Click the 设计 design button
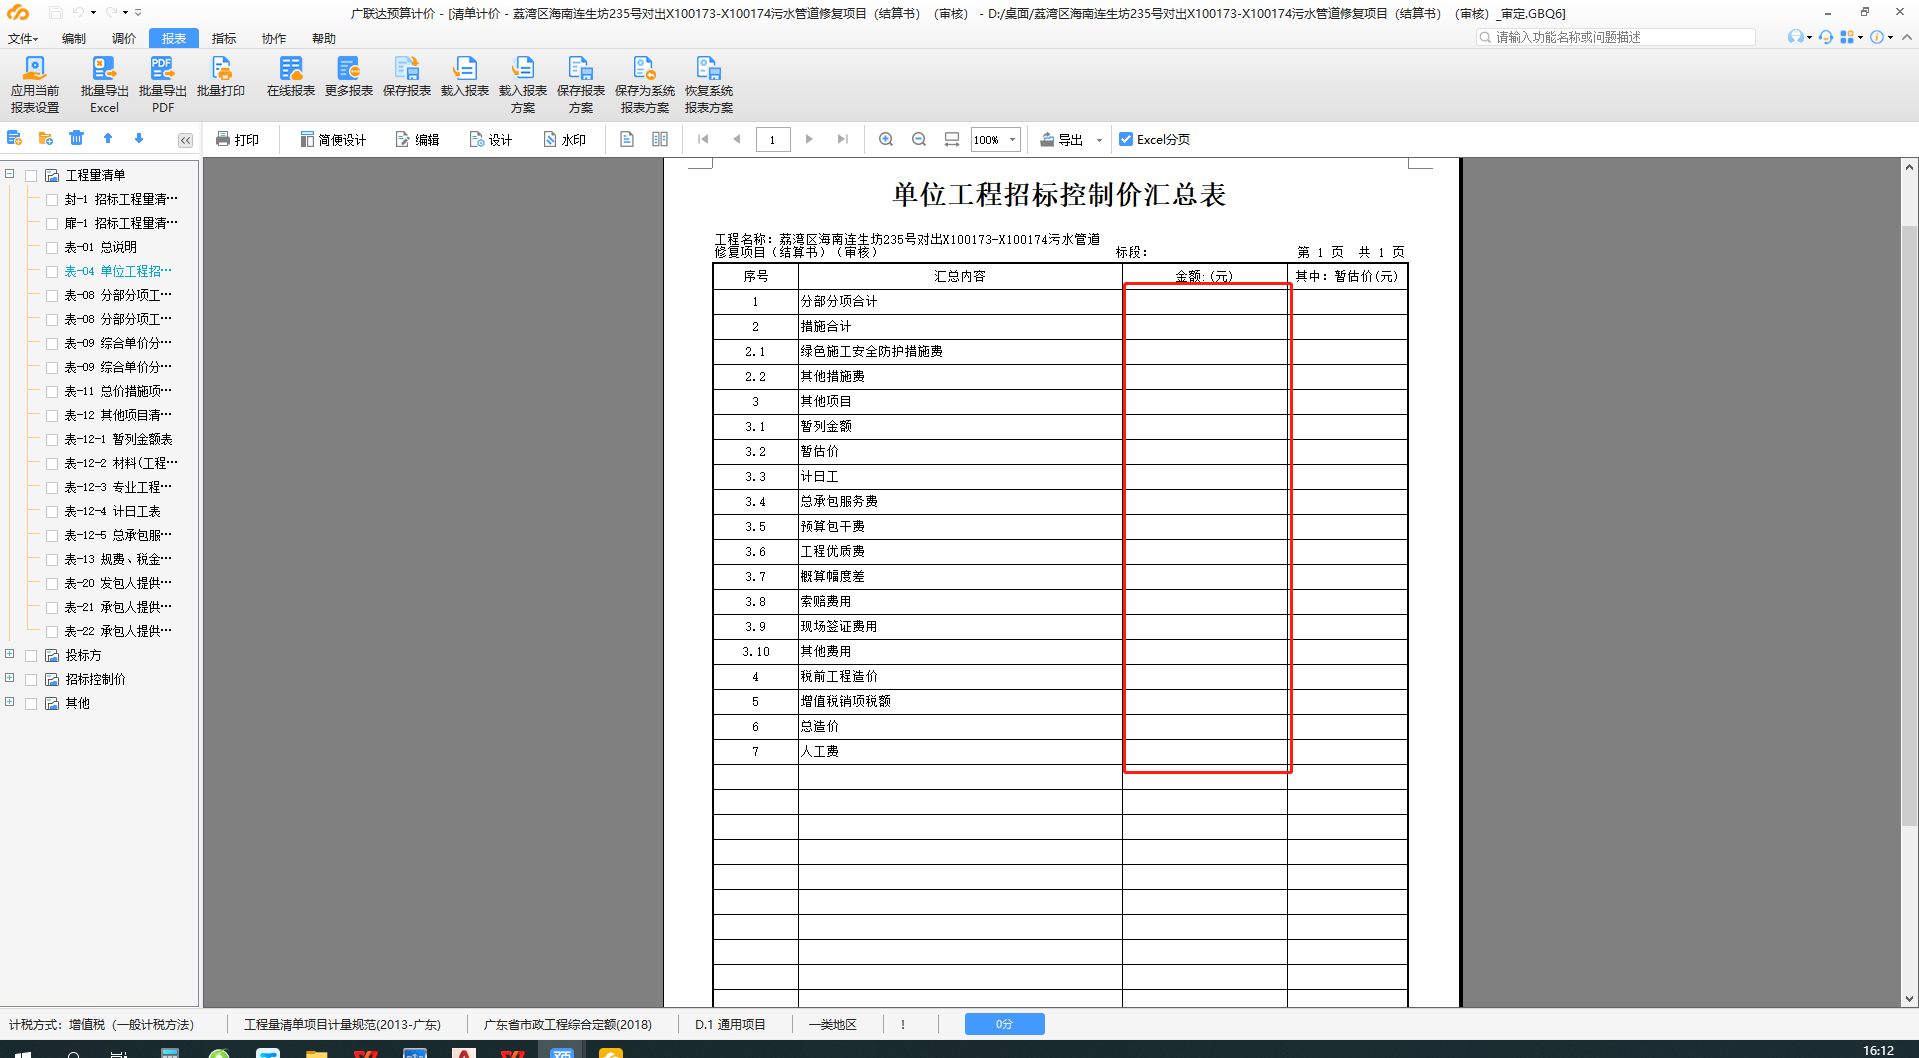Viewport: 1919px width, 1058px height. pyautogui.click(x=491, y=139)
